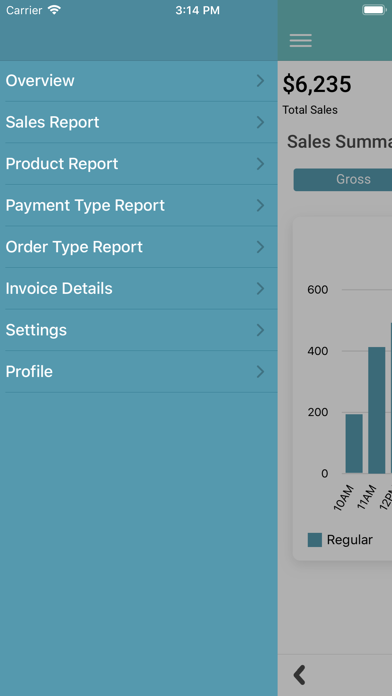392x696 pixels.
Task: Click the $6,235 total sales amount
Action: [x=317, y=84]
